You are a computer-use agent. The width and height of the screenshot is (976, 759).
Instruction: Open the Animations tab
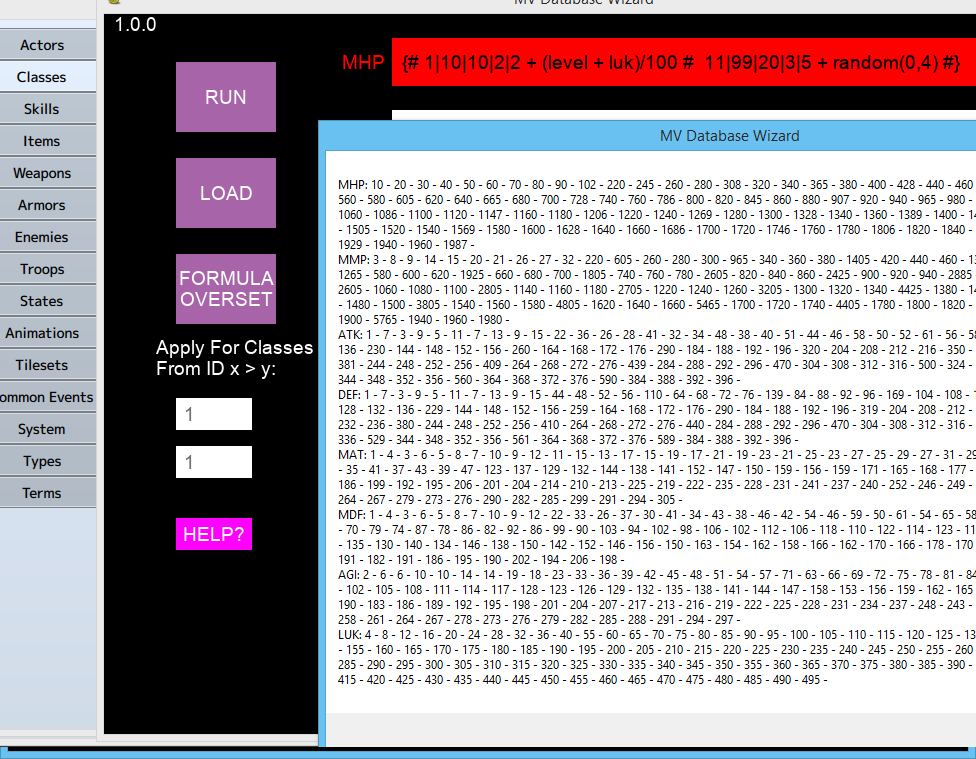tap(40, 332)
